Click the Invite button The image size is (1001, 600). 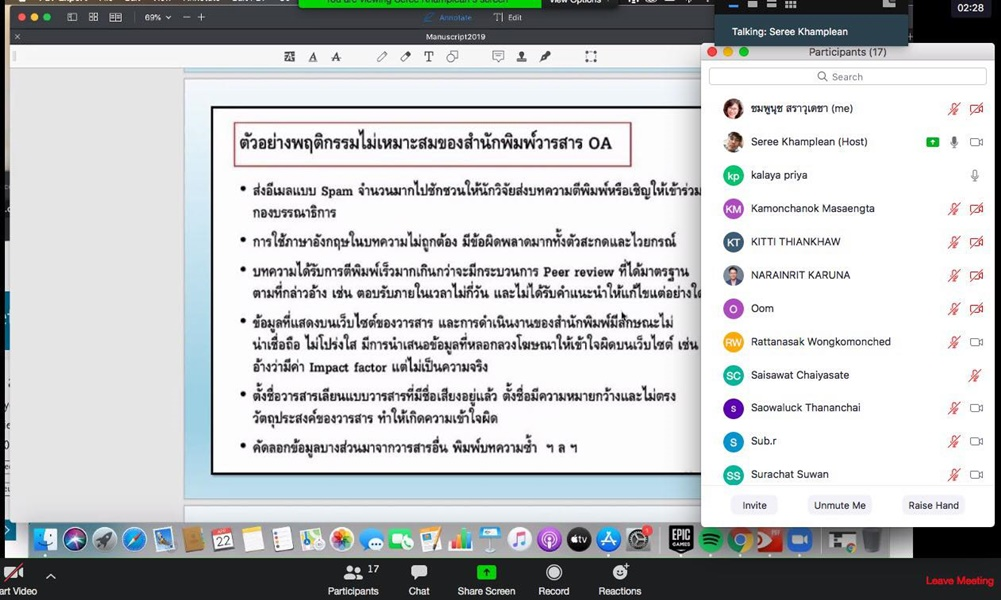click(x=754, y=505)
